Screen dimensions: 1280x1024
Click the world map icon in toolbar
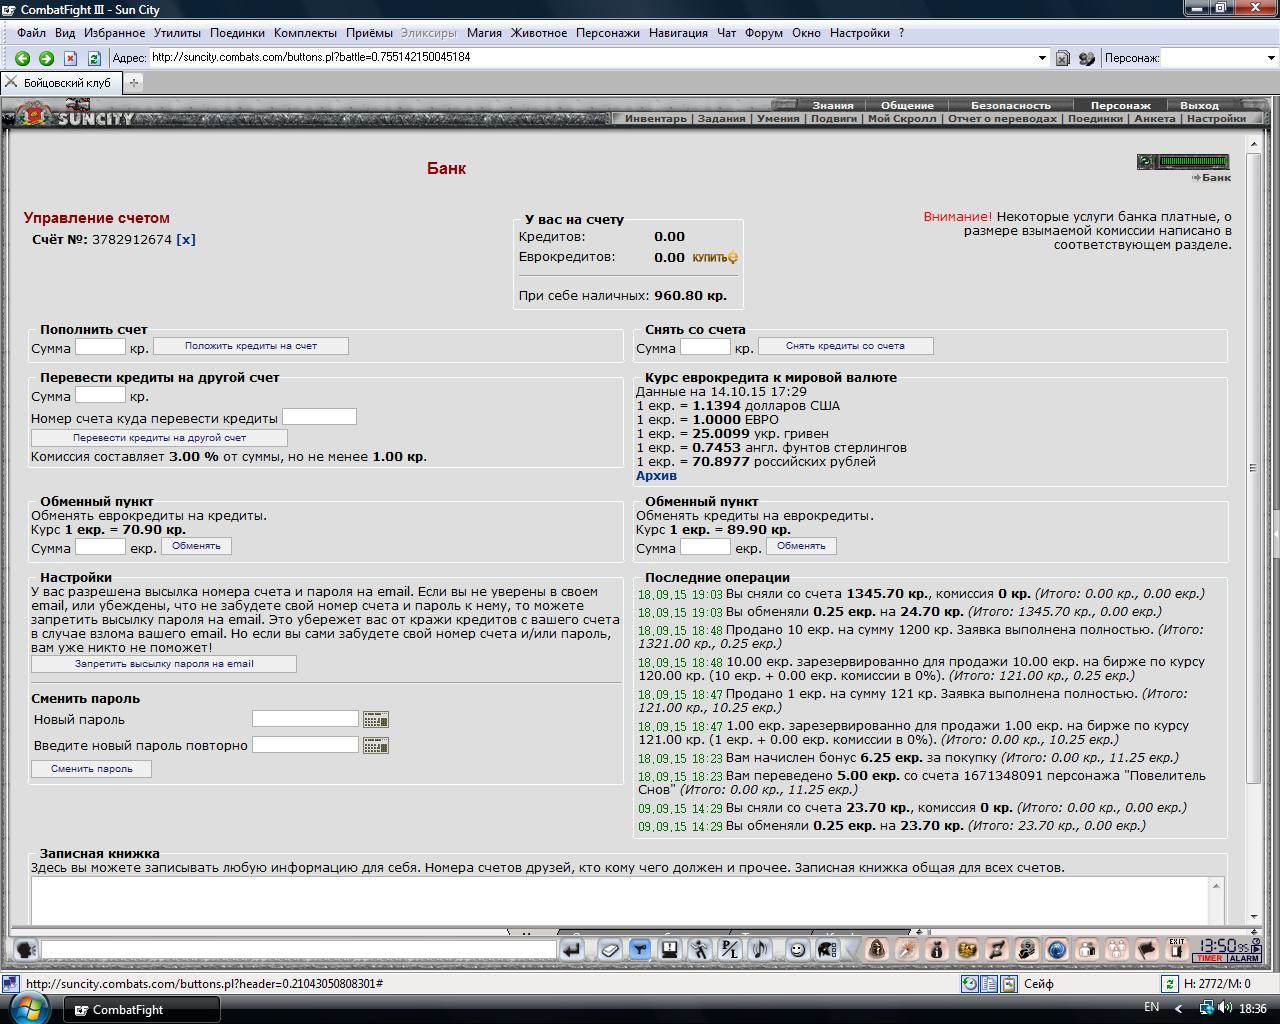tap(967, 949)
